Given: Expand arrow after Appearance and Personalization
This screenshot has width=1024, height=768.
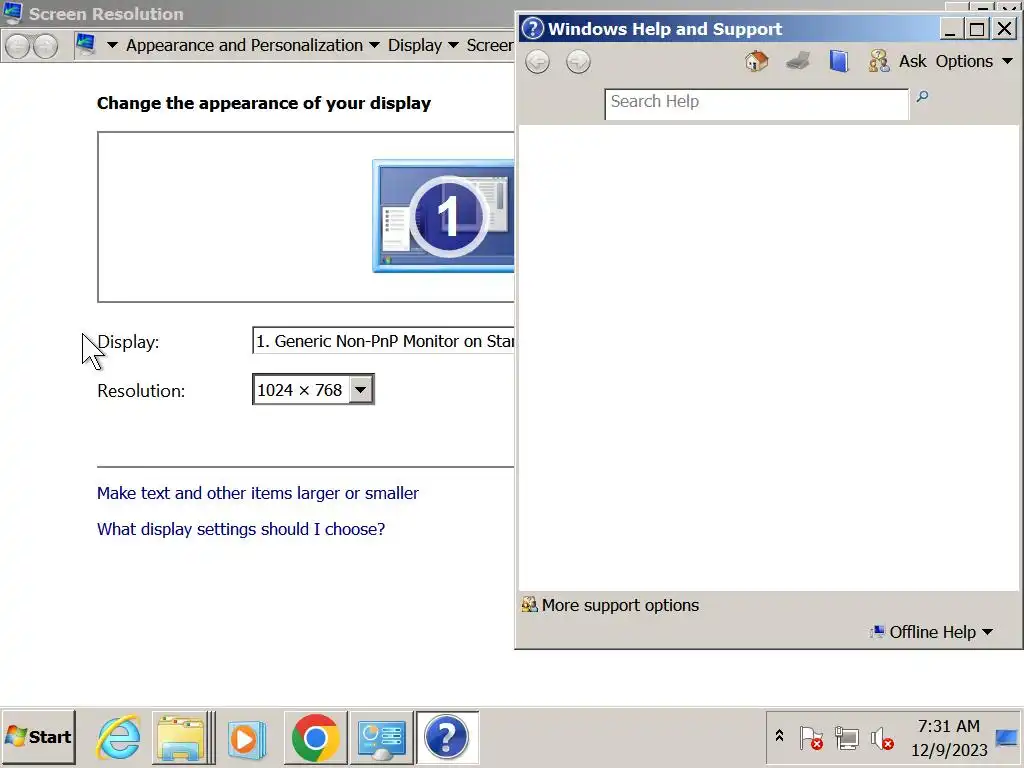Looking at the screenshot, I should click(374, 45).
